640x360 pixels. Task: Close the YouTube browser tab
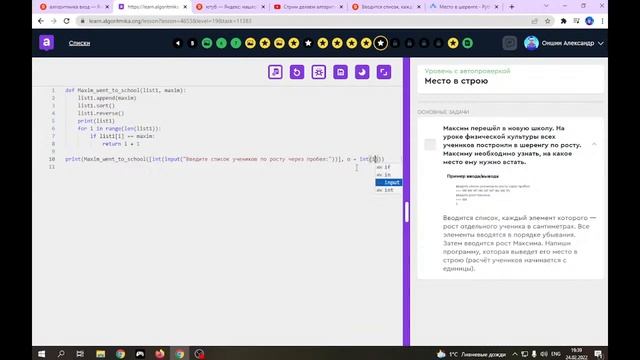(341, 7)
